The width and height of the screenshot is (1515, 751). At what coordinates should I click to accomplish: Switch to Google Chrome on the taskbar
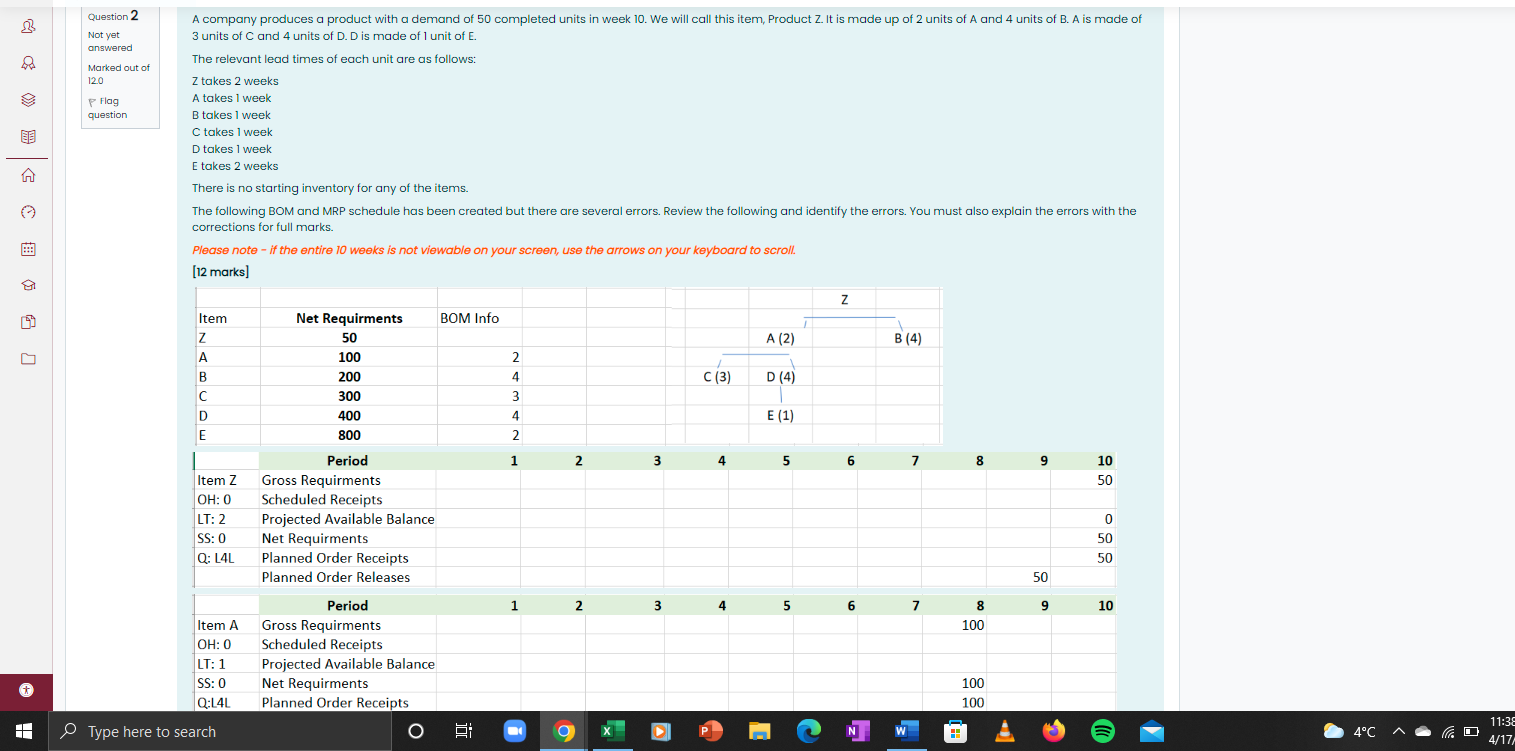563,732
